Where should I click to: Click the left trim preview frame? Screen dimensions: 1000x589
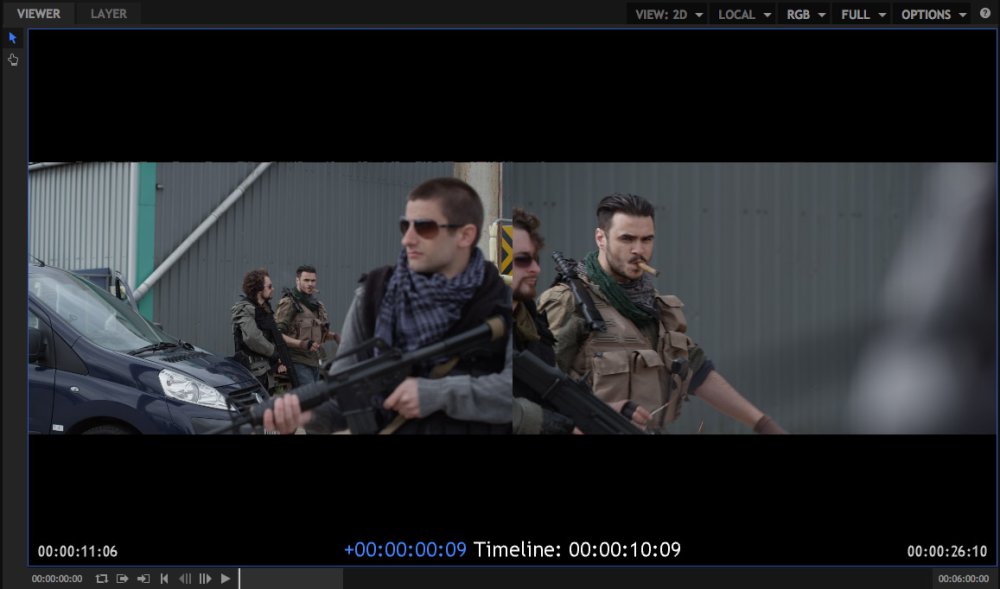point(270,298)
